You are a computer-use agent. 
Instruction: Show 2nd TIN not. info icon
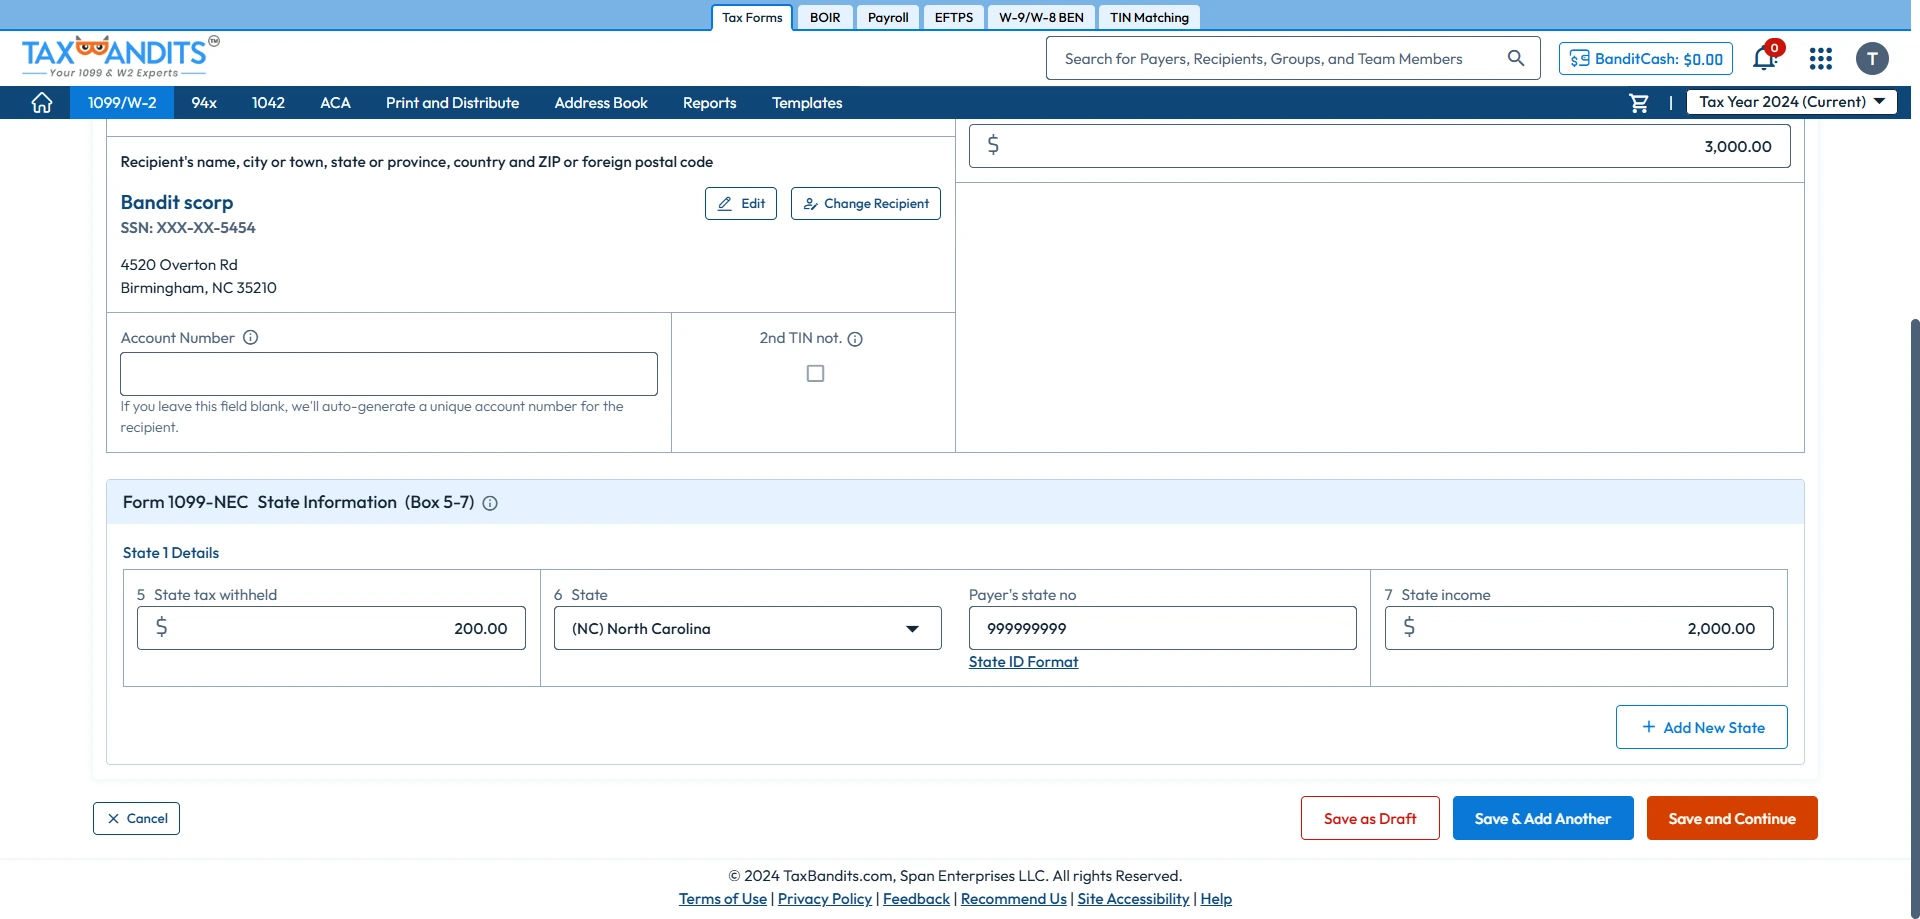[855, 339]
